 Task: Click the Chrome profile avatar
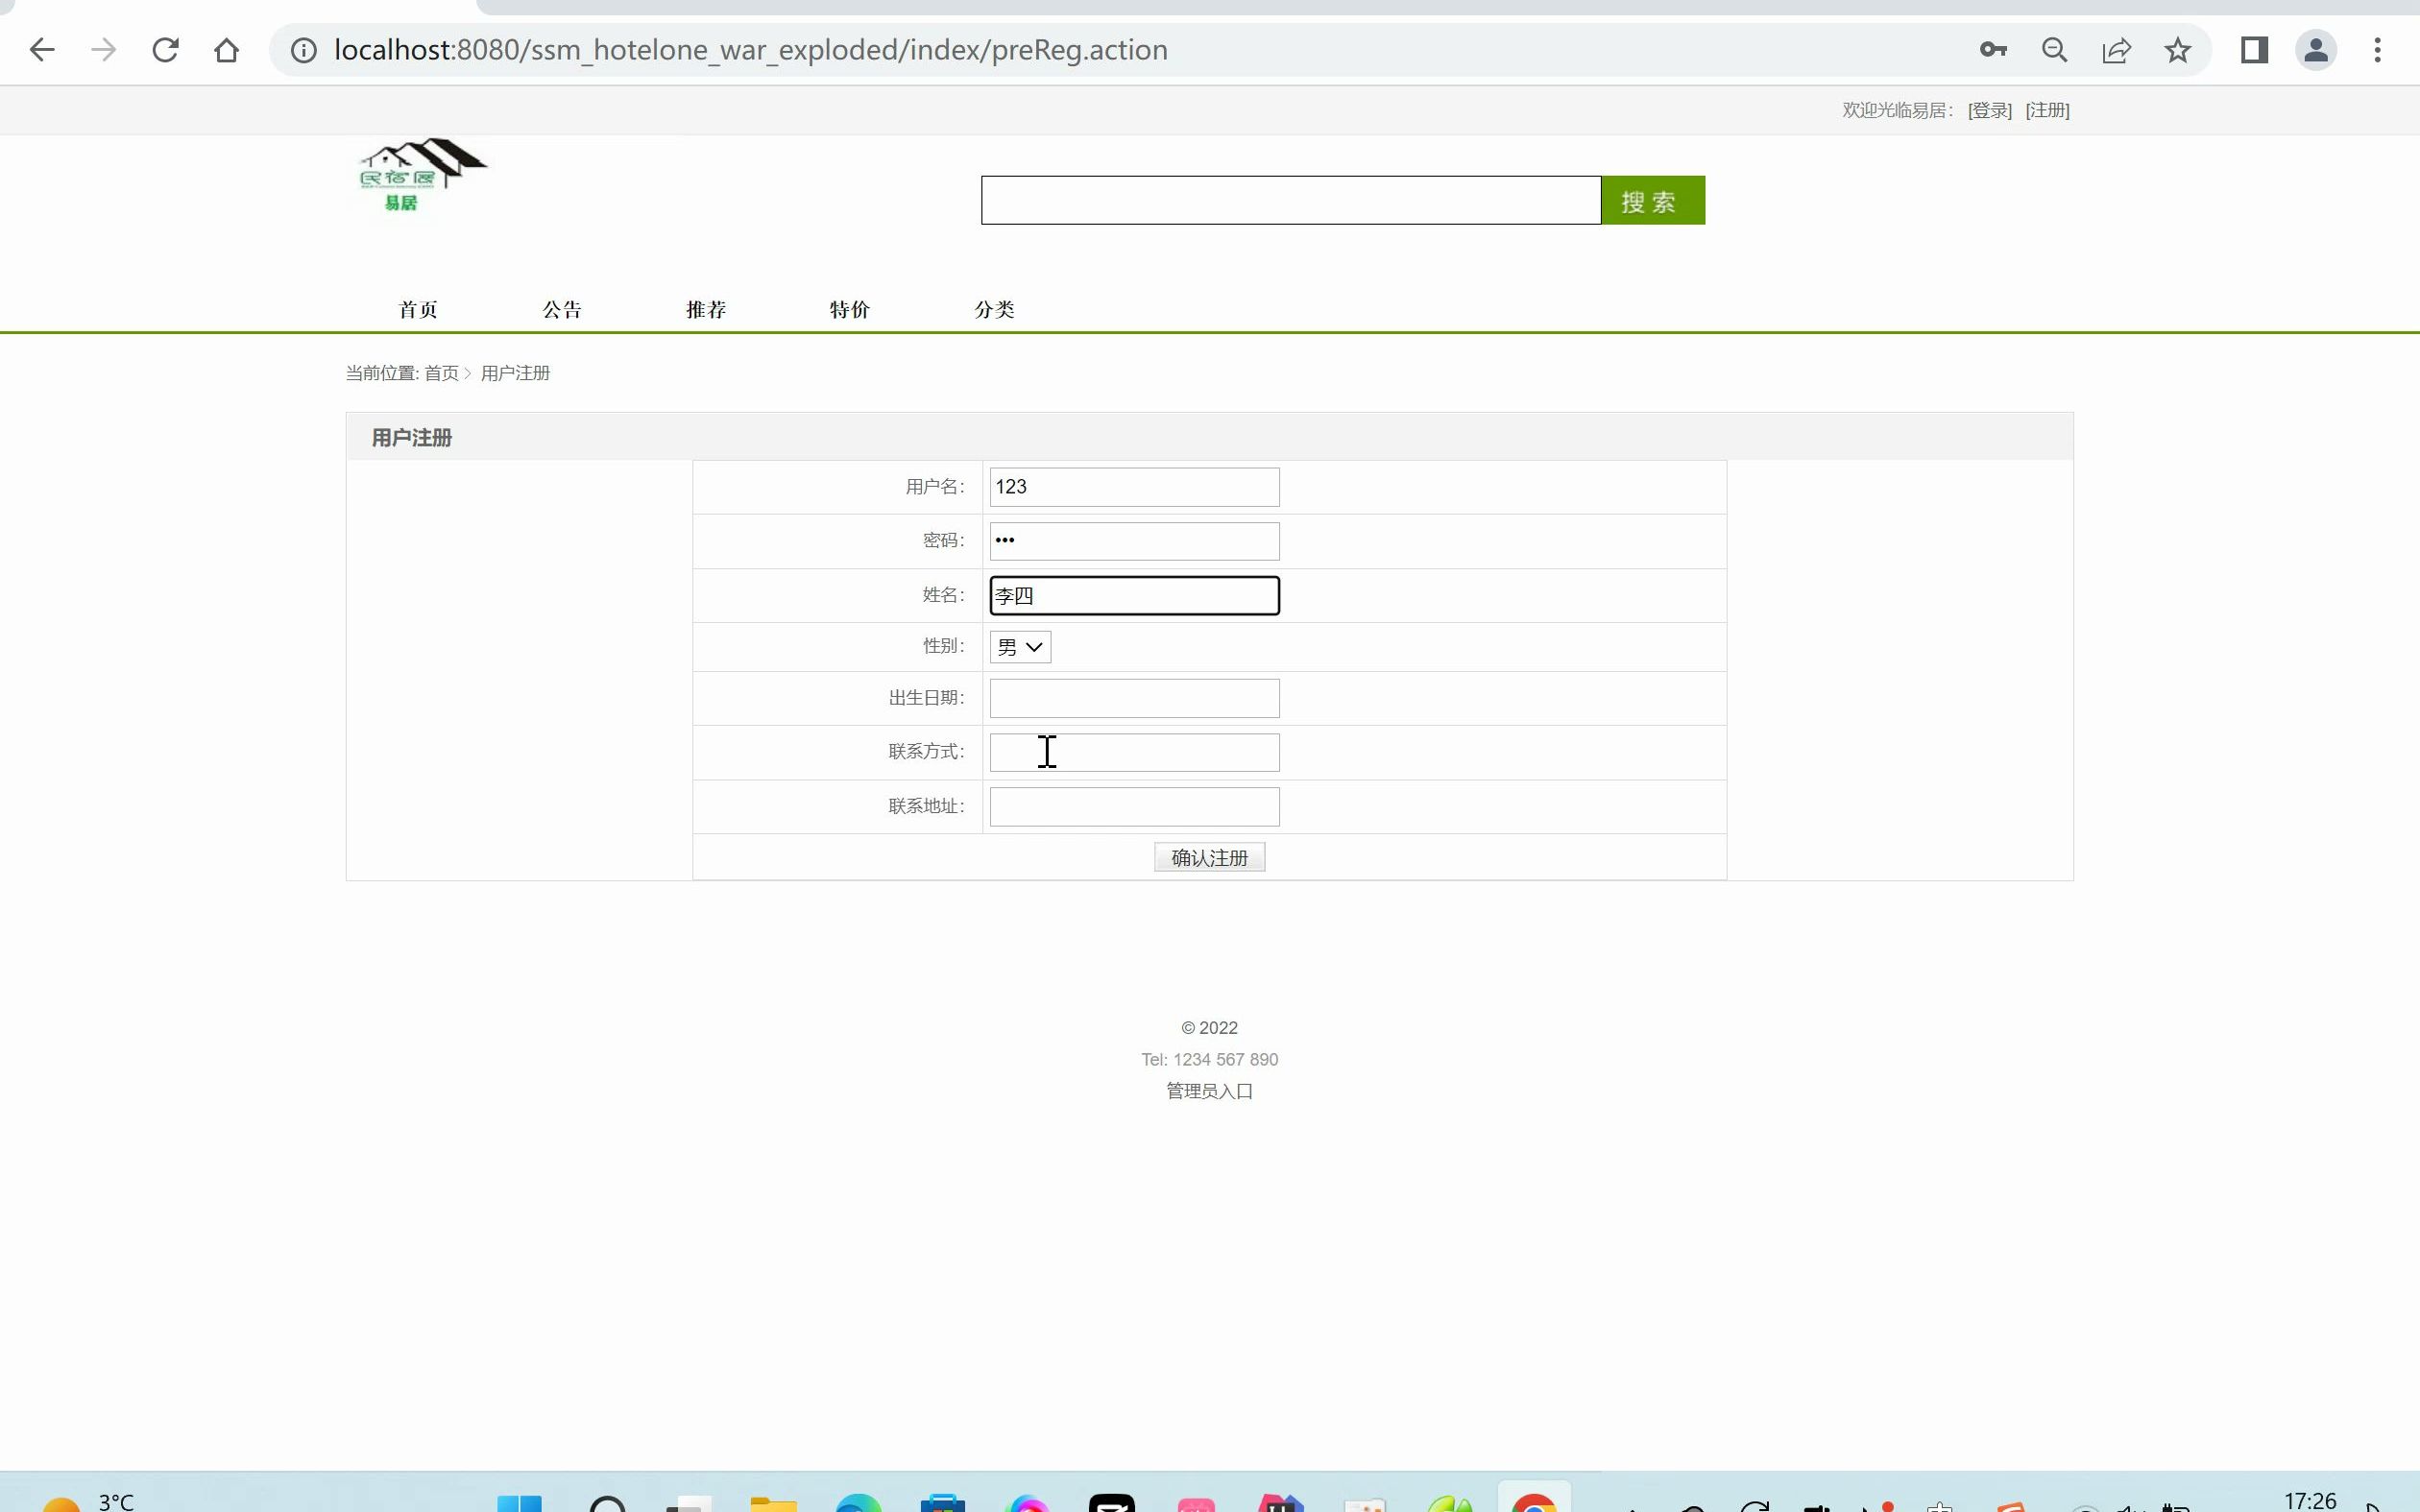pyautogui.click(x=2317, y=49)
